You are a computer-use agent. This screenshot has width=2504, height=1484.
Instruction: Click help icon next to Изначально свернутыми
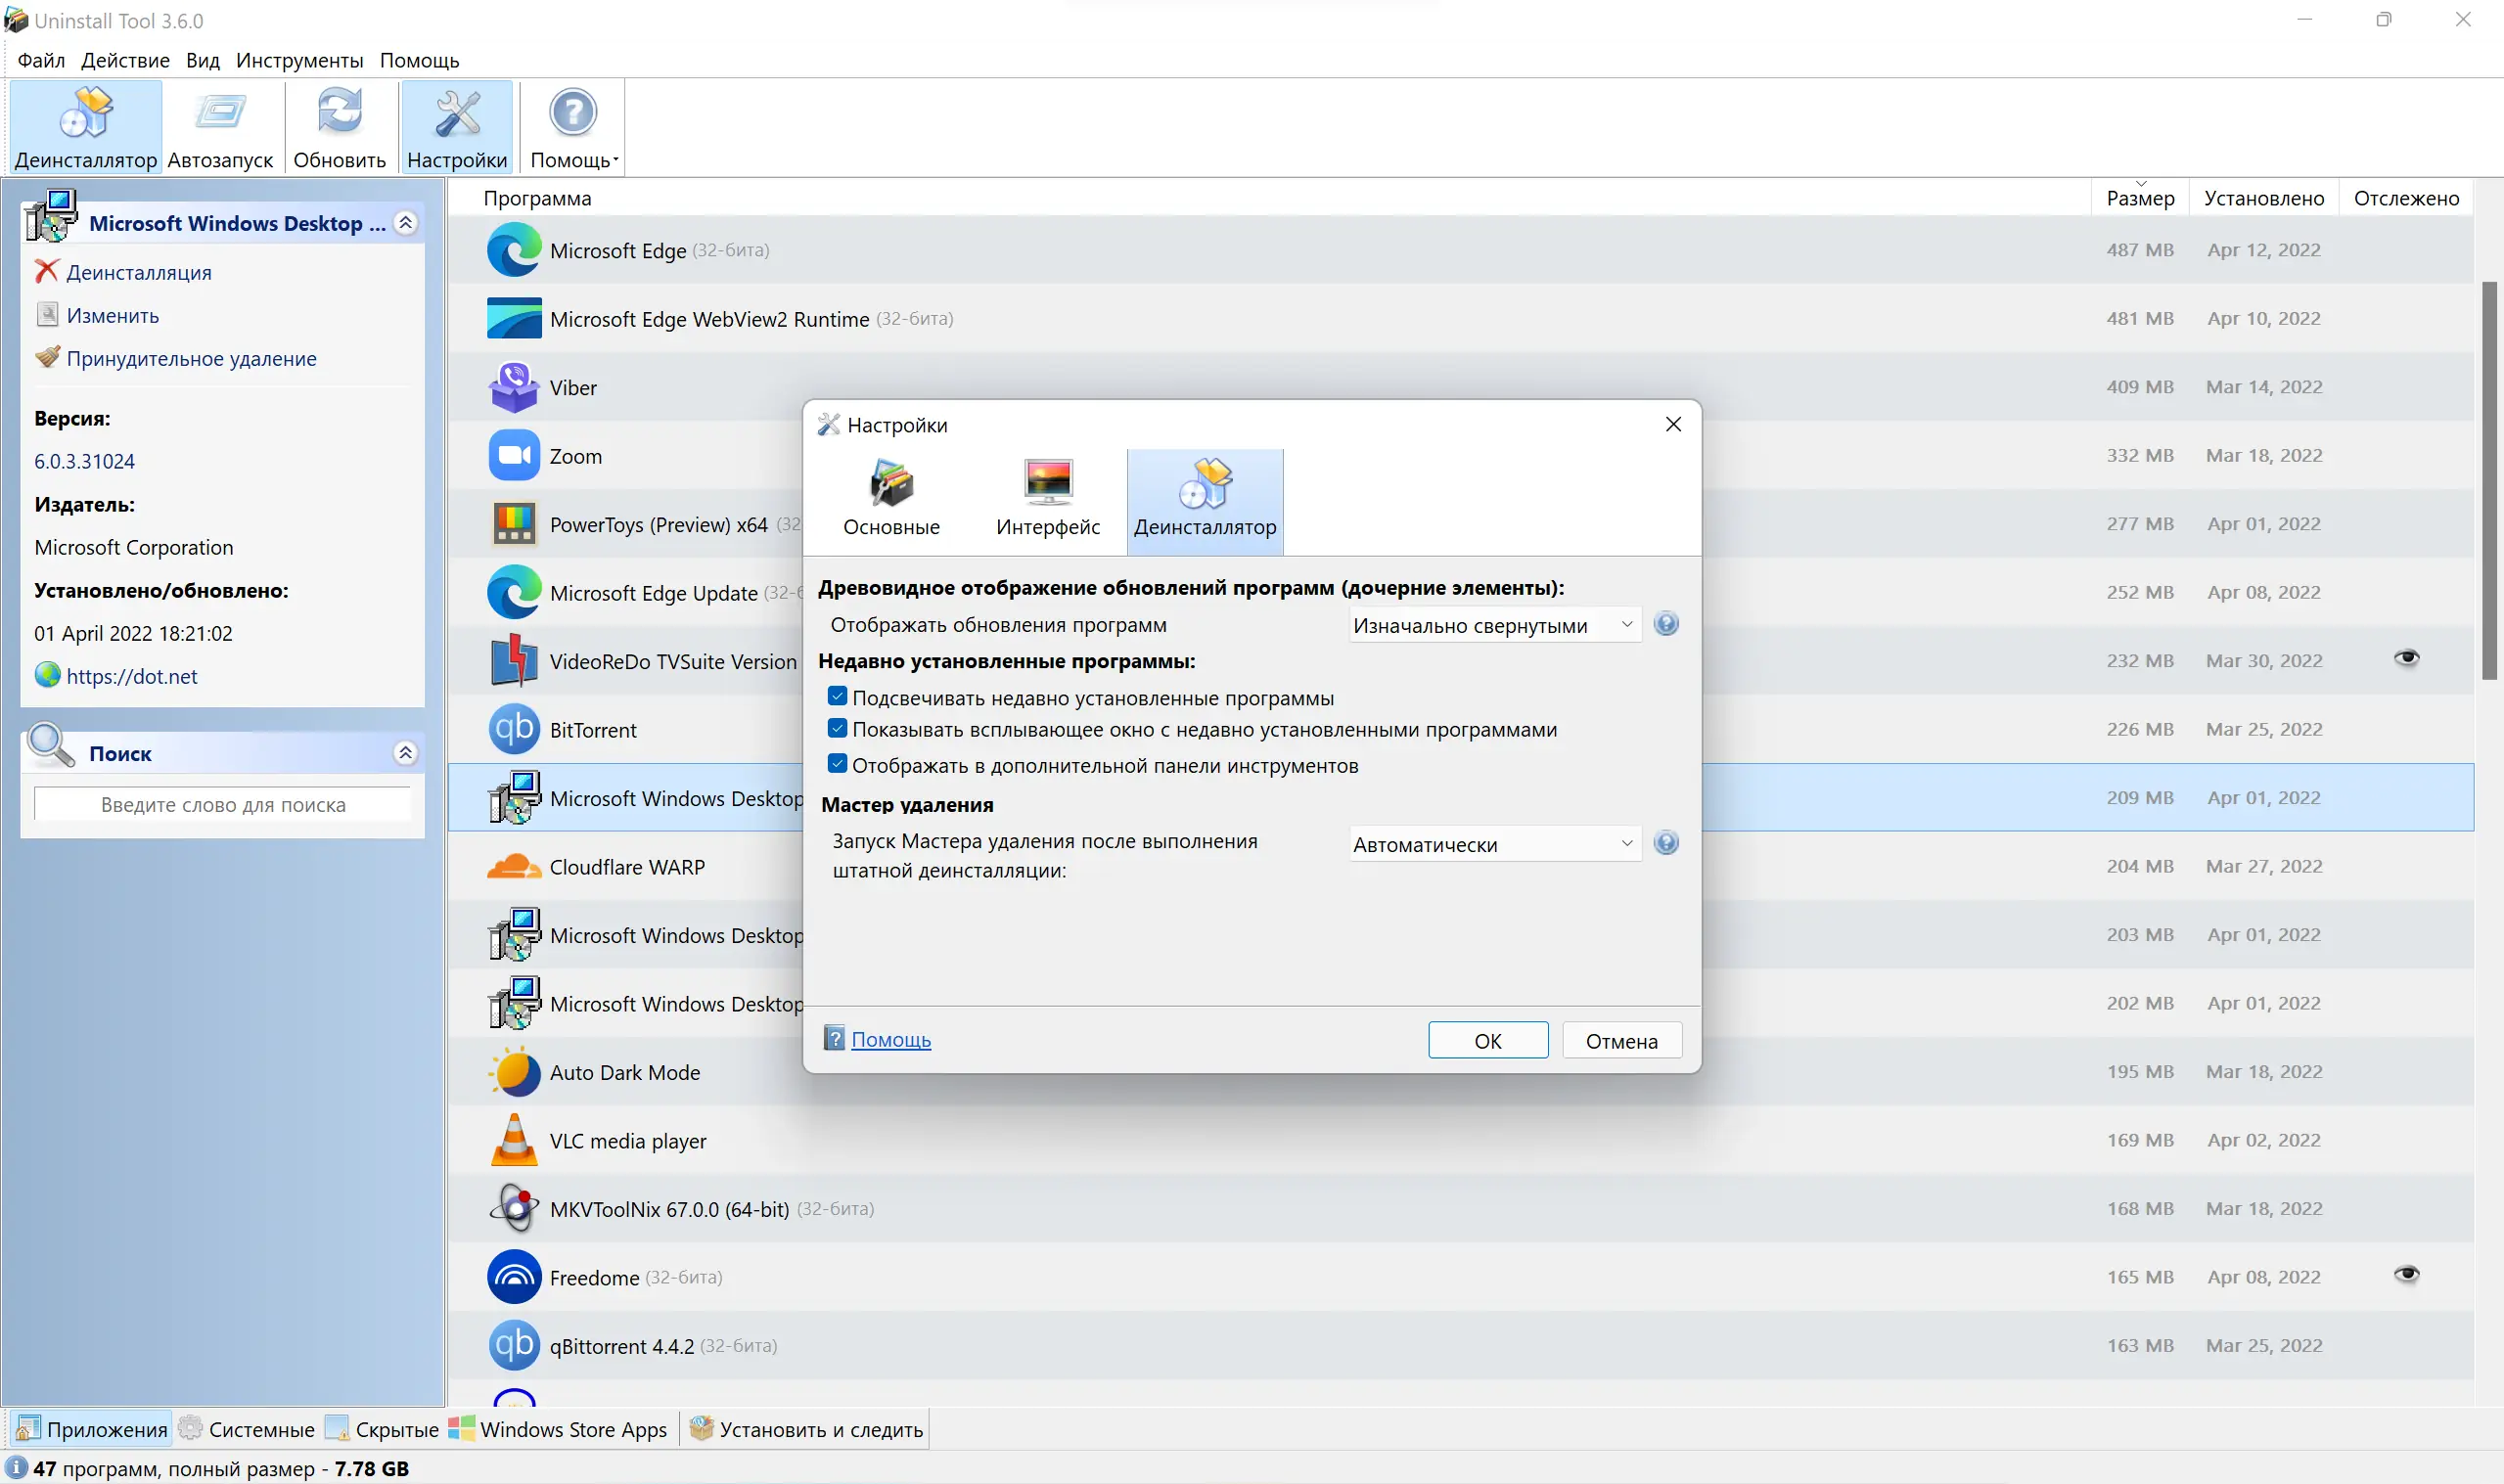(x=1666, y=625)
